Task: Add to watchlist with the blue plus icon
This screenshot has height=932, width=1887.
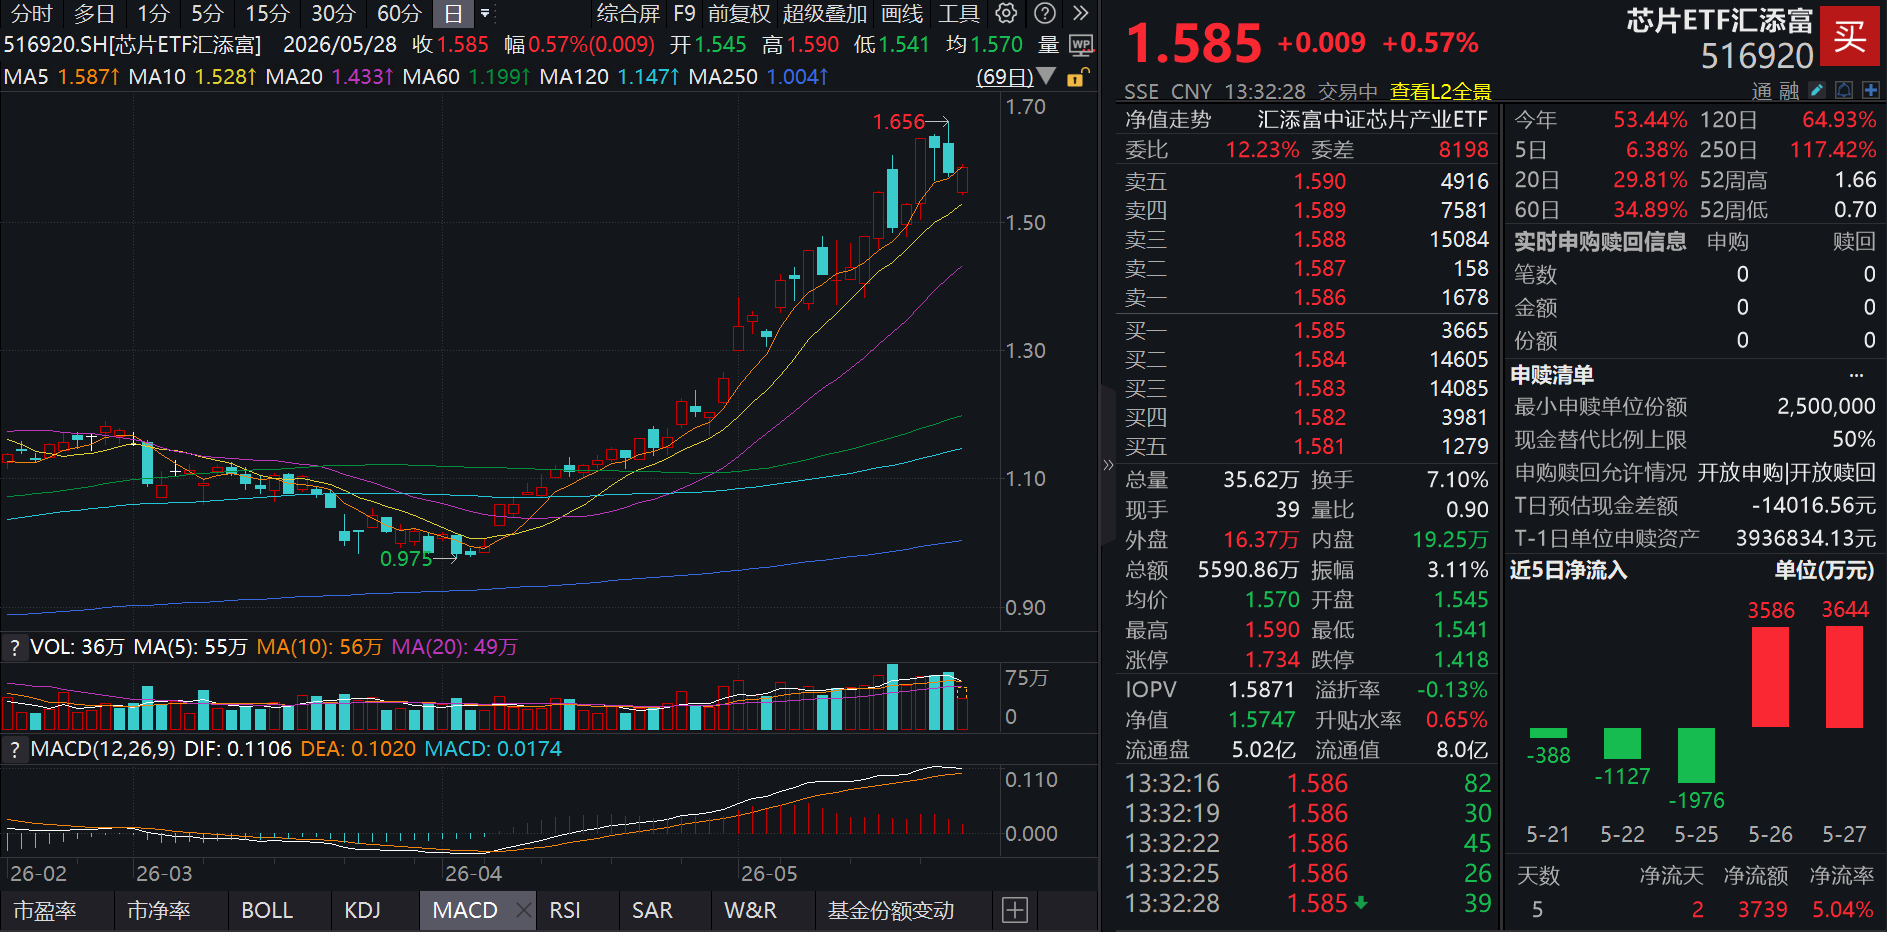Action: (x=1870, y=90)
